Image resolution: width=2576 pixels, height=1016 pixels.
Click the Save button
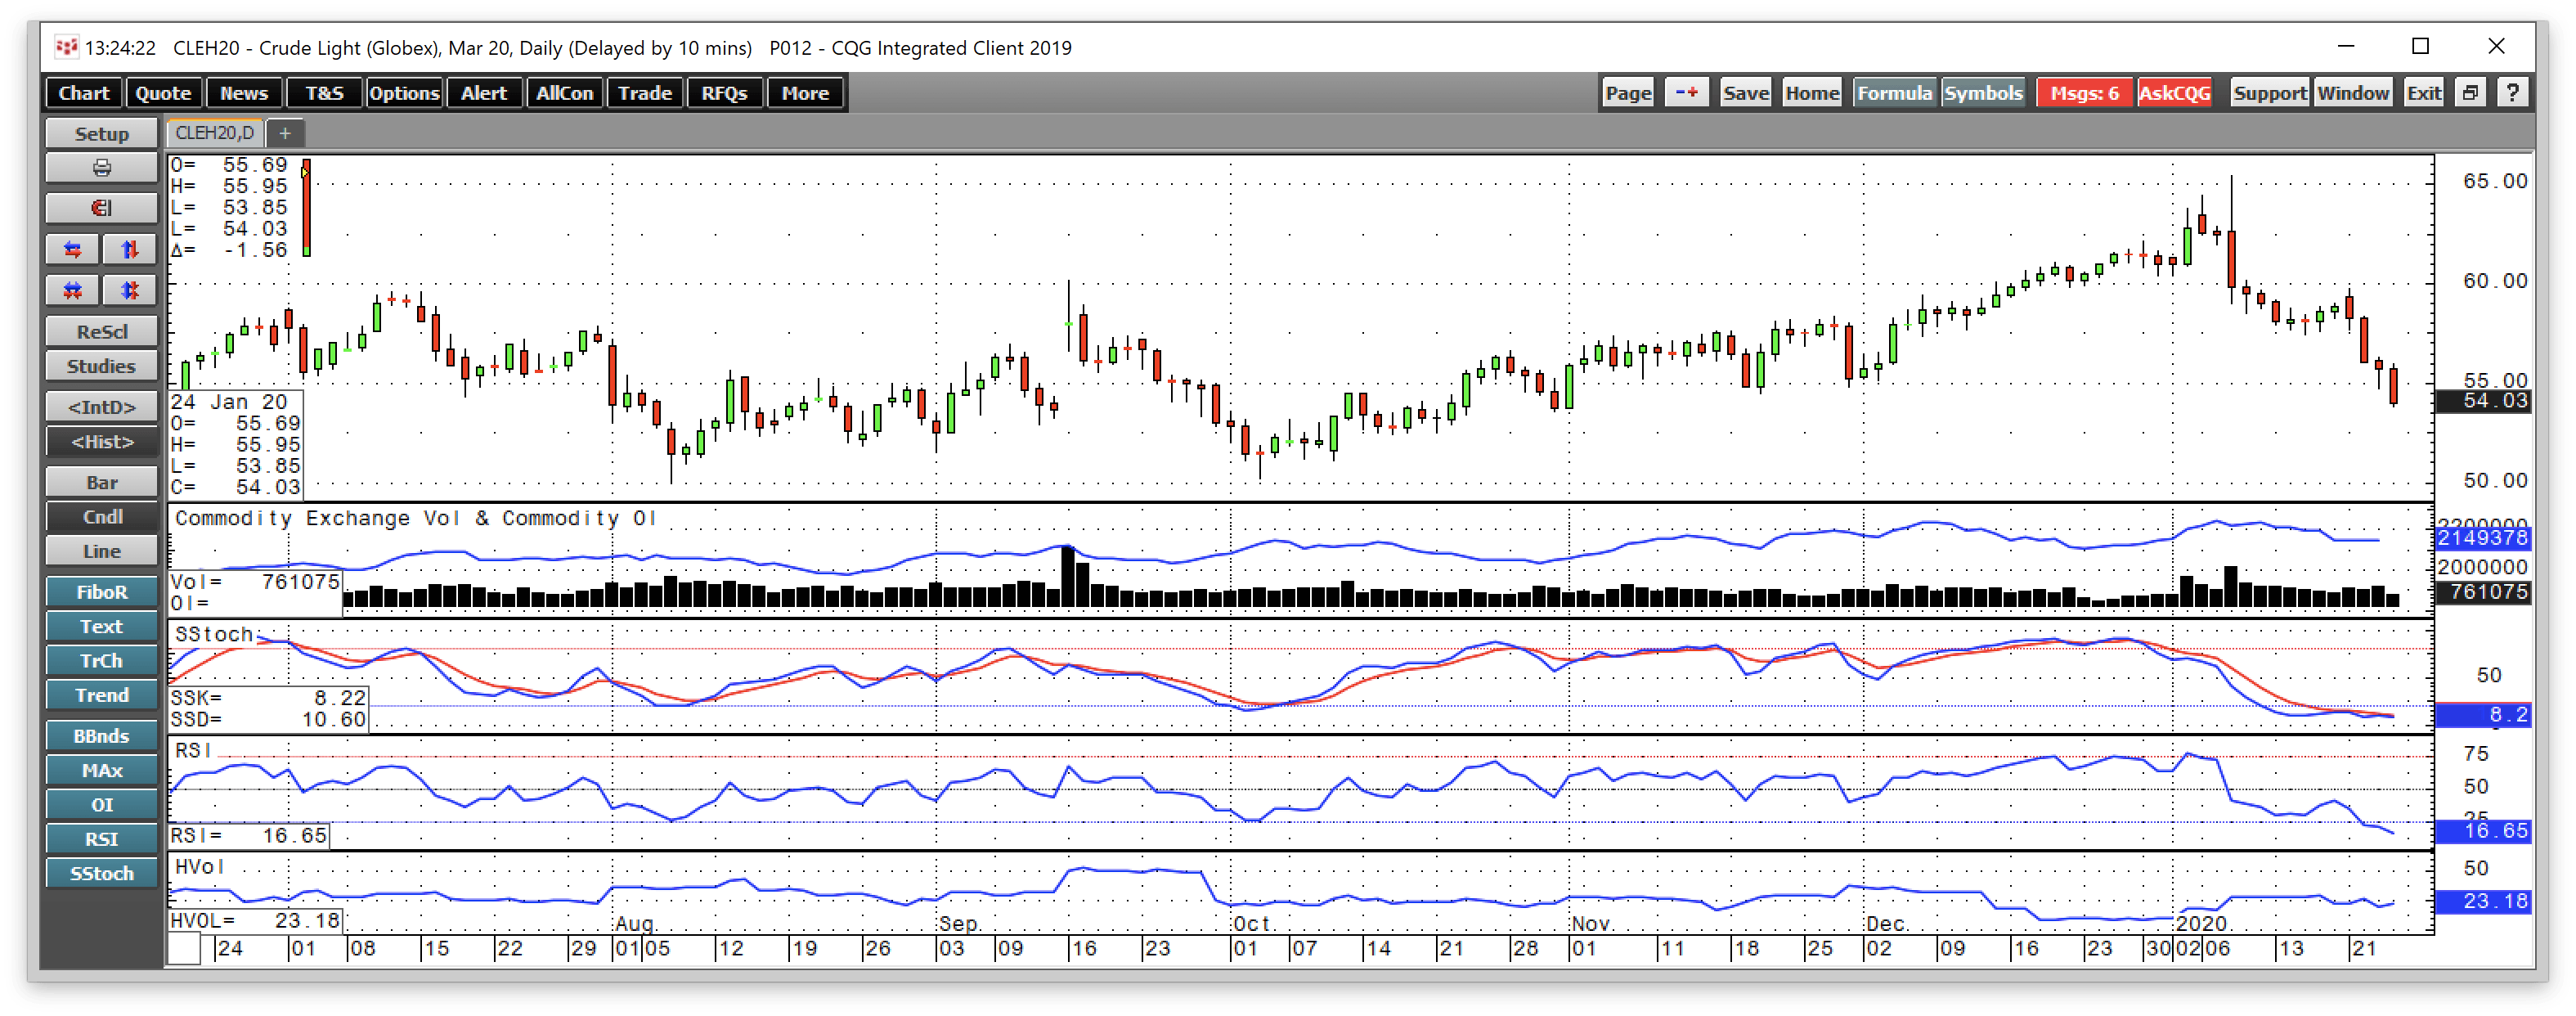tap(1746, 93)
